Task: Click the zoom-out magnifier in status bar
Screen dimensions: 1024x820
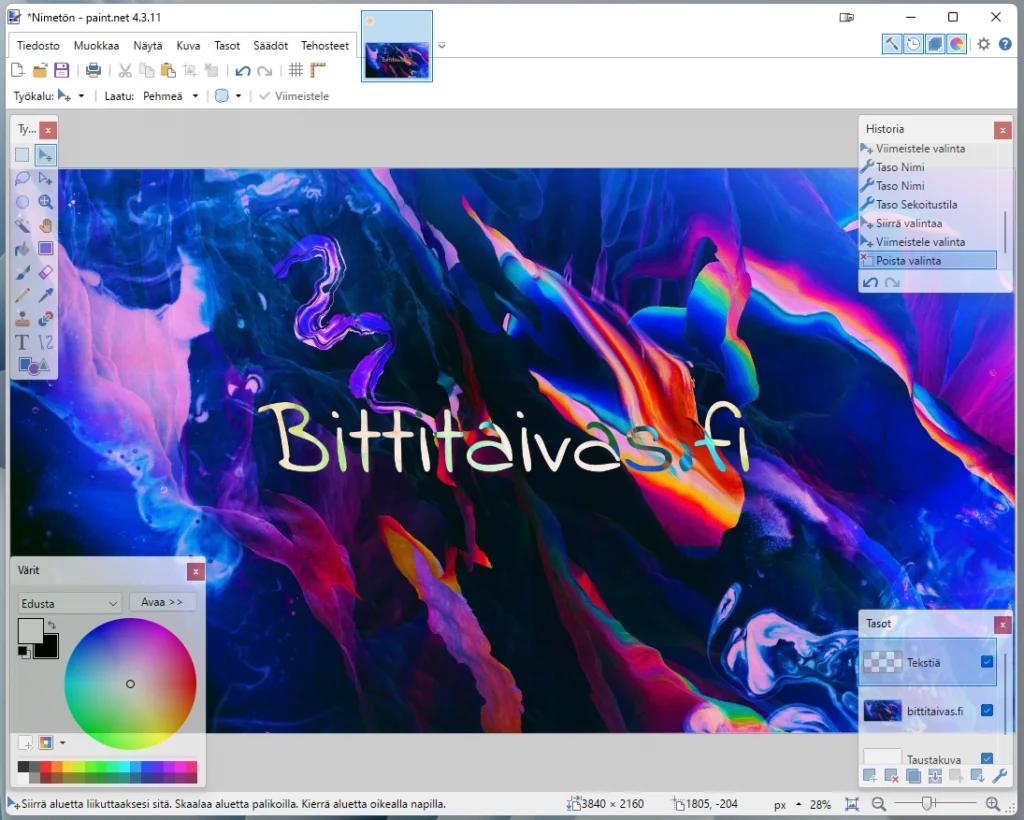Action: tap(879, 804)
